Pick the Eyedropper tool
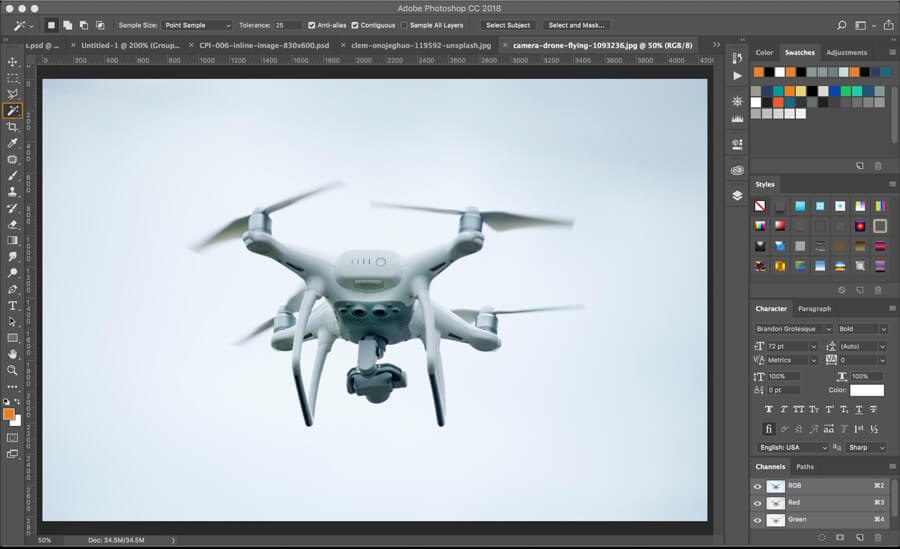Image resolution: width=900 pixels, height=549 pixels. tap(13, 143)
